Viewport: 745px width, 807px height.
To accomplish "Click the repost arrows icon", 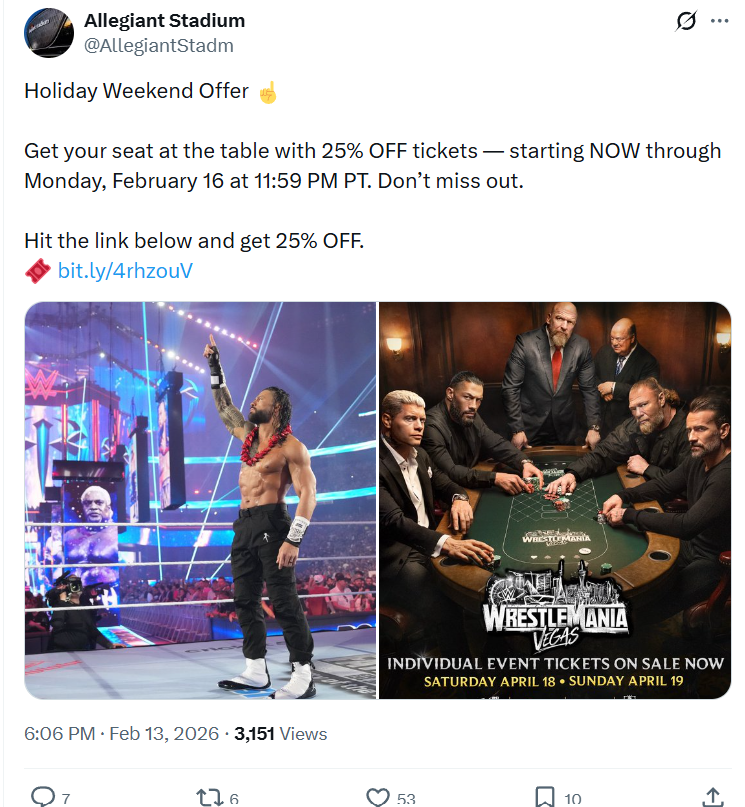I will tap(209, 798).
